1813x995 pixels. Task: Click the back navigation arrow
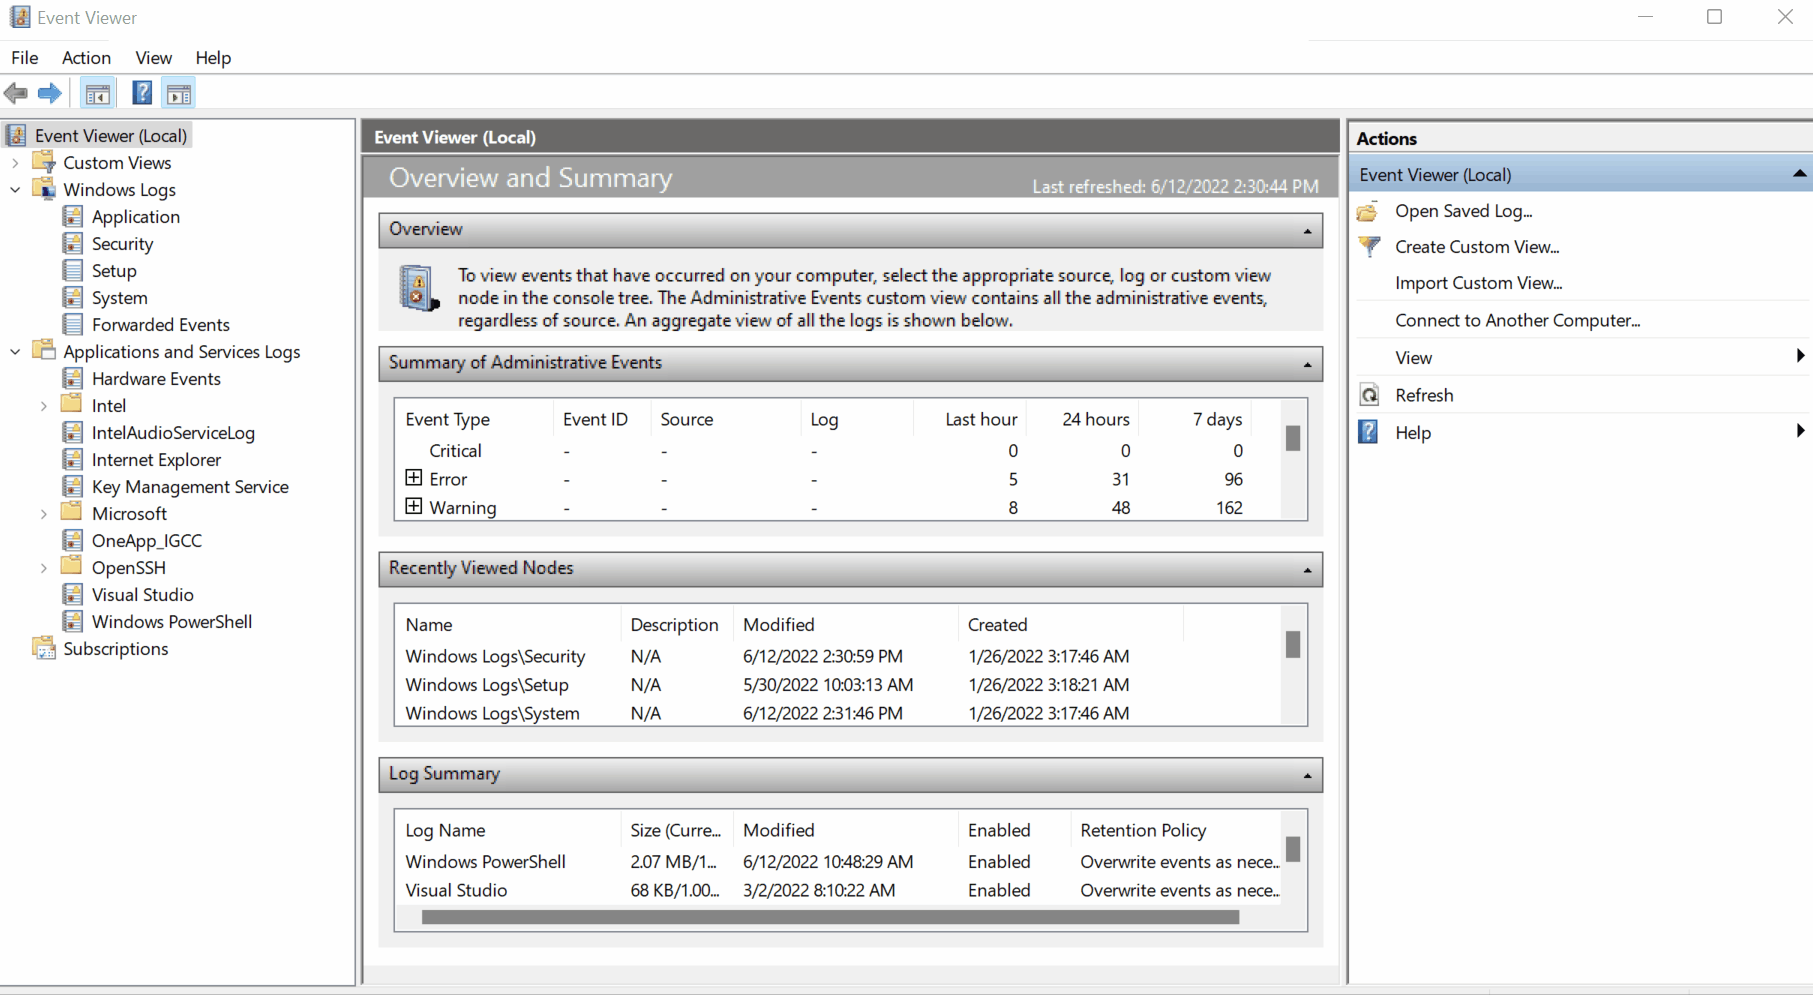click(16, 93)
